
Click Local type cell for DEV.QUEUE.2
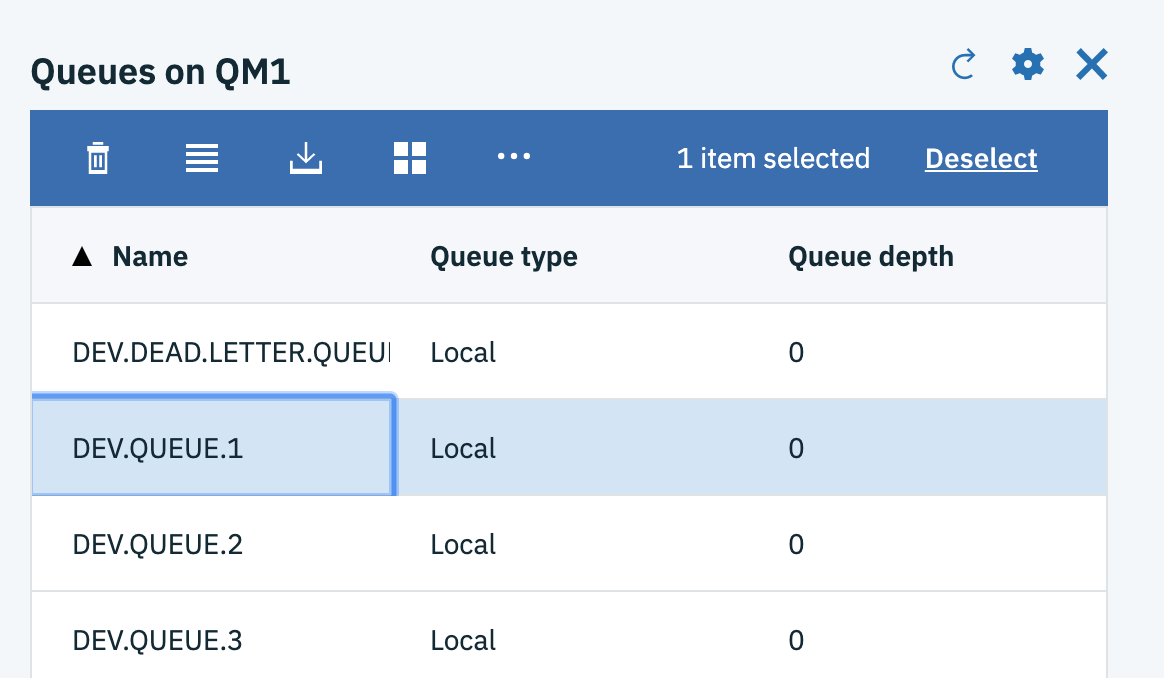click(x=463, y=545)
